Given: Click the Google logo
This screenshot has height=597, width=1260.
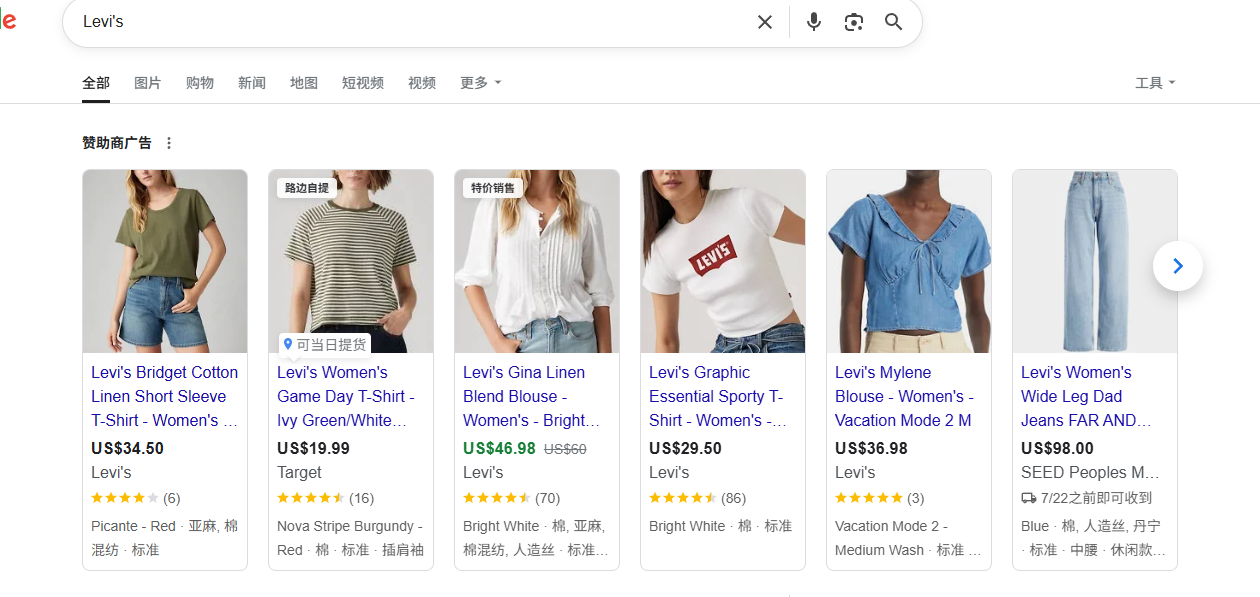Looking at the screenshot, I should point(8,22).
